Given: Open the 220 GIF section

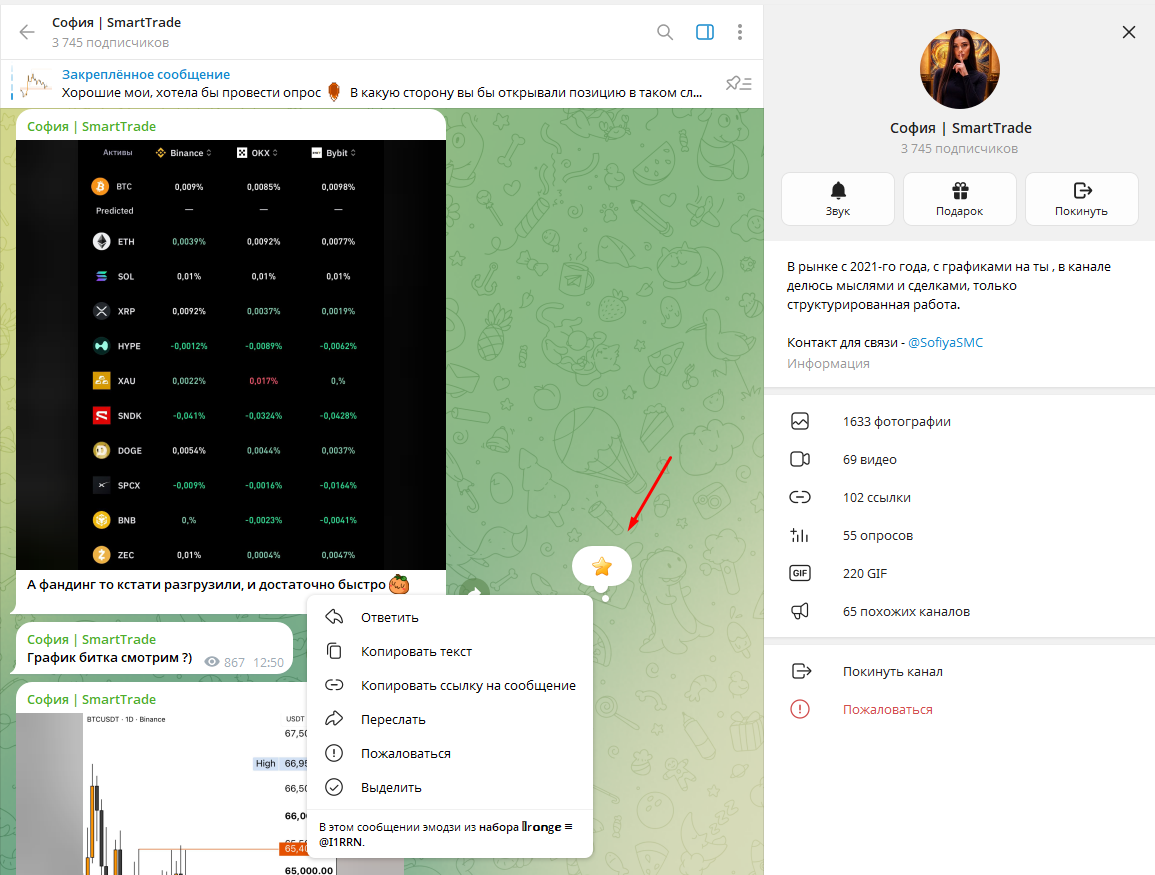Looking at the screenshot, I should [x=960, y=573].
